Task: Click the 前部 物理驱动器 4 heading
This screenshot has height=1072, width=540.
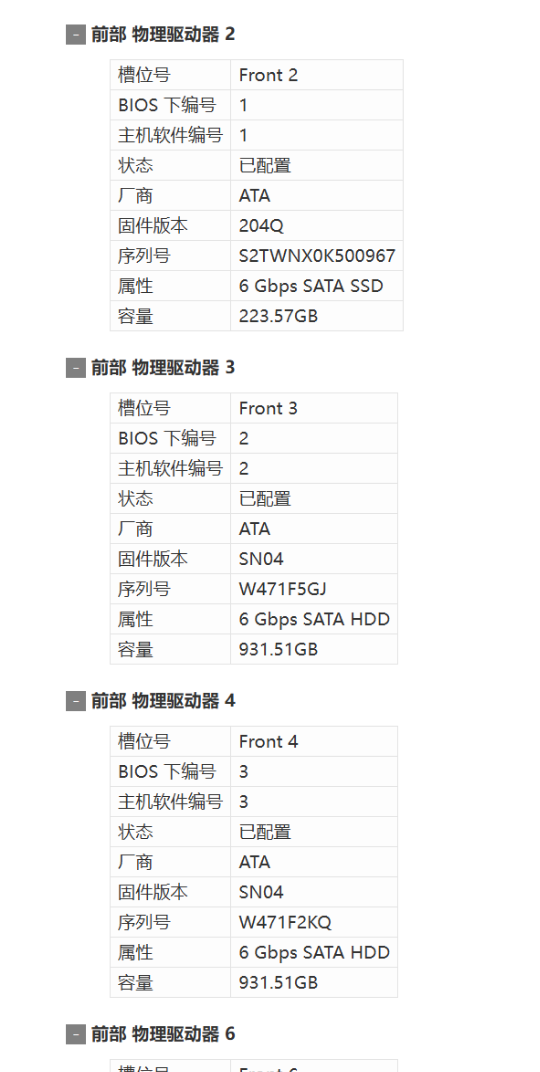Action: pos(163,701)
